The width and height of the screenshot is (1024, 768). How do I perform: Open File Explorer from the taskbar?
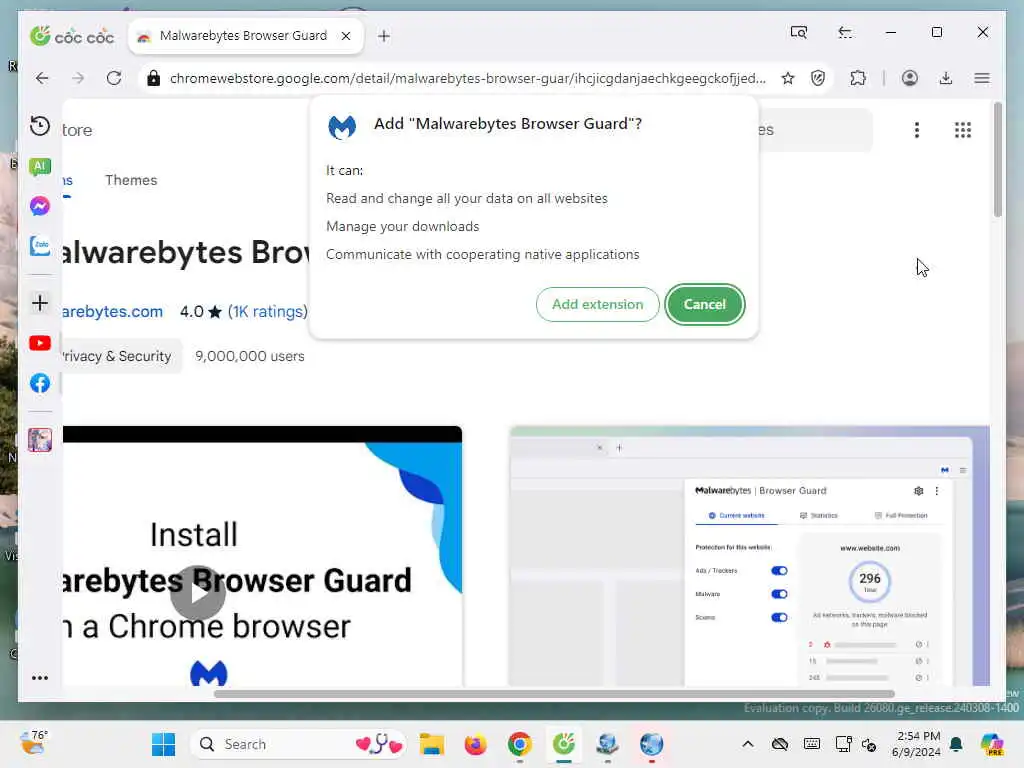(x=431, y=744)
